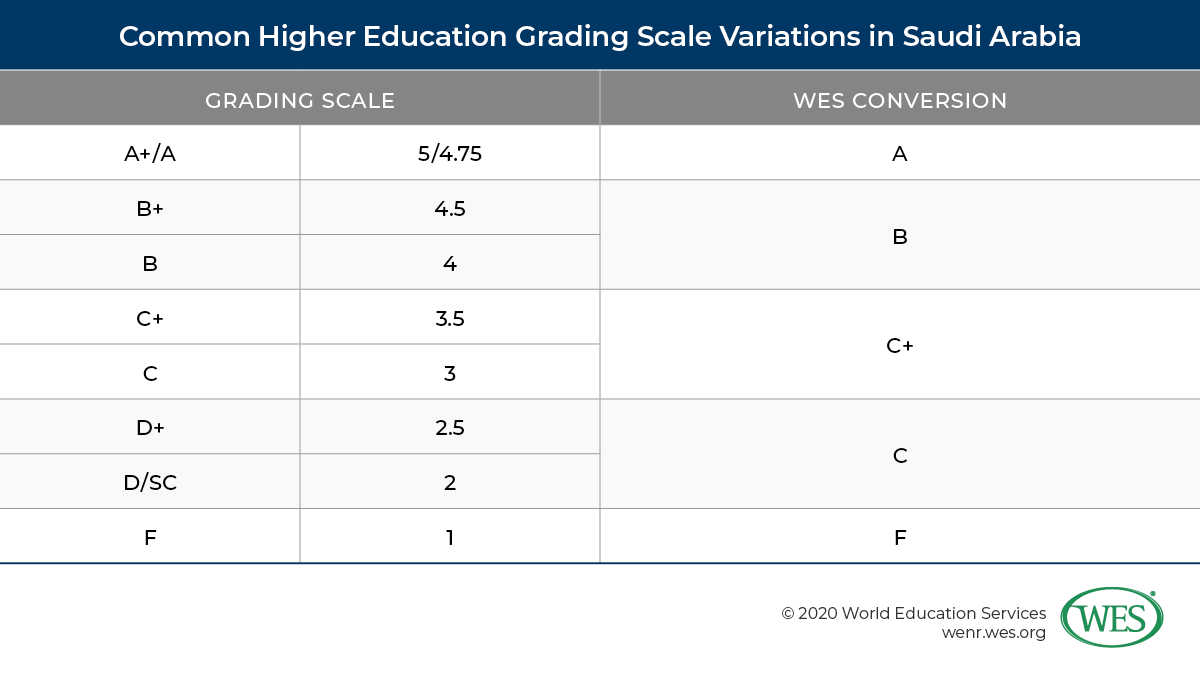Image resolution: width=1200 pixels, height=680 pixels.
Task: Select the 5/4.75 grade point cell
Action: coord(450,154)
